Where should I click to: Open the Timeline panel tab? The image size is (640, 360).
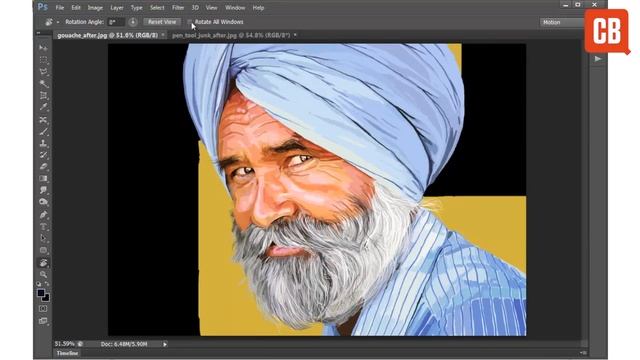coord(67,353)
